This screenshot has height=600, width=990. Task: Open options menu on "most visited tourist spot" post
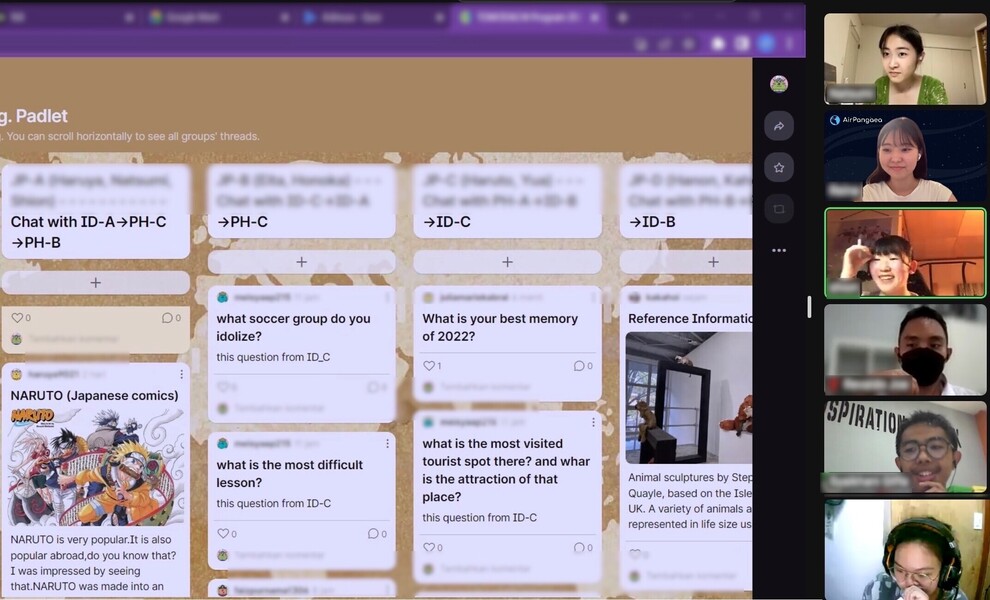point(593,422)
